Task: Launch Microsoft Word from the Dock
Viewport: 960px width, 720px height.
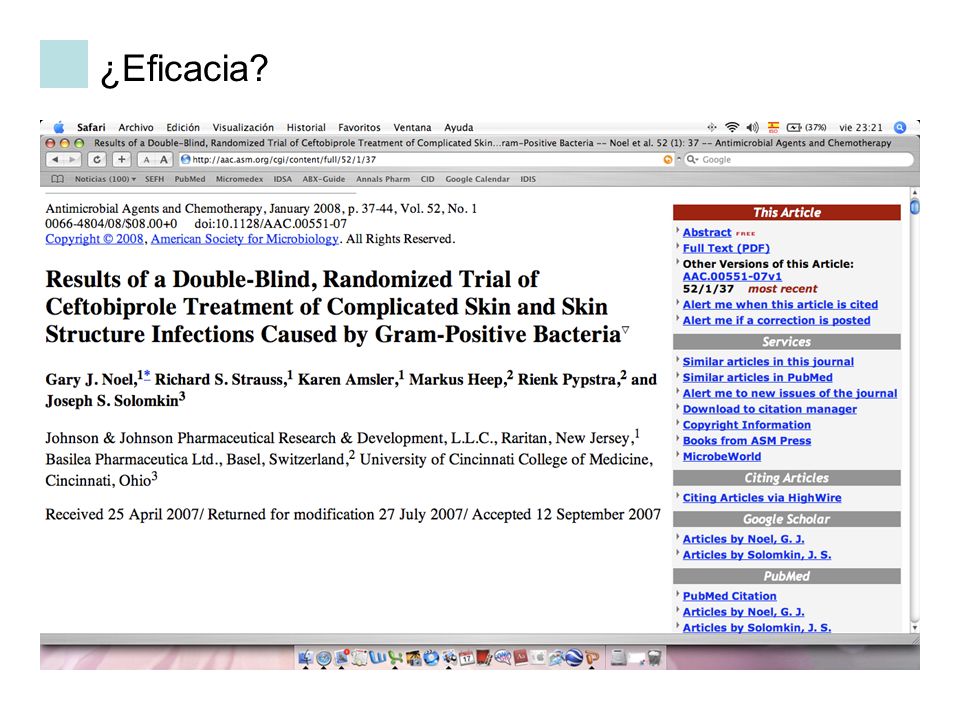Action: [377, 657]
